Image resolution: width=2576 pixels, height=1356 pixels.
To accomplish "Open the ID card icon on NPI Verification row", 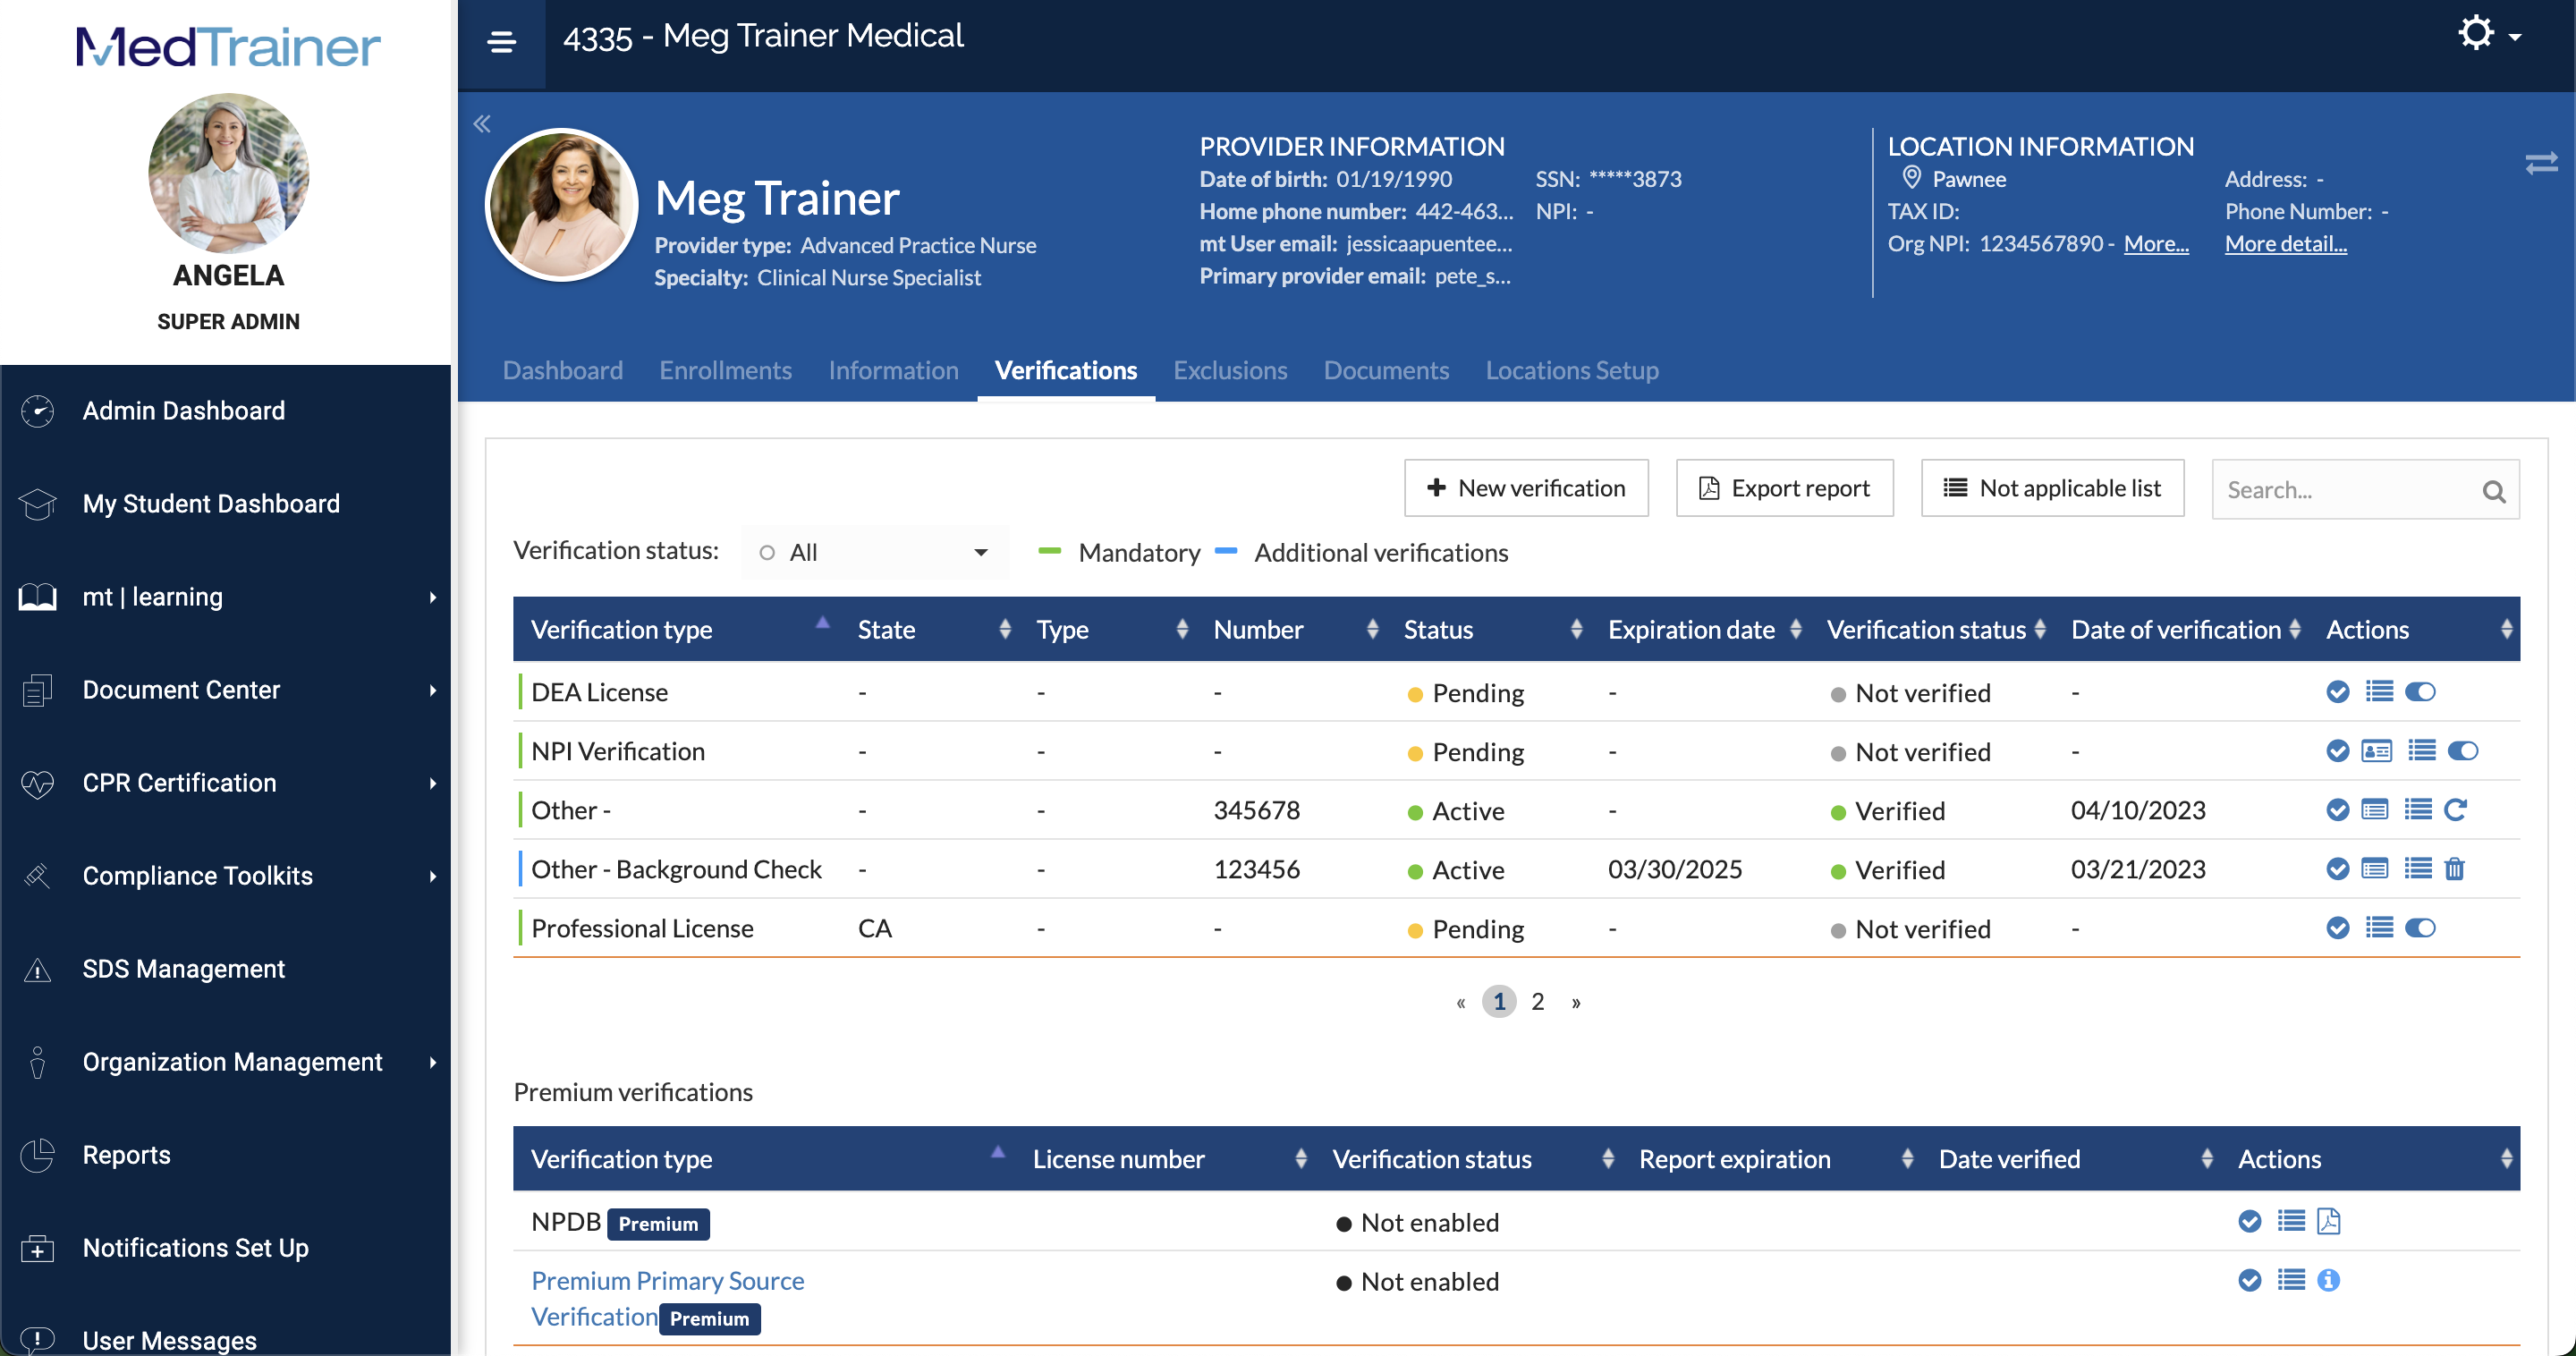I will pyautogui.click(x=2378, y=751).
